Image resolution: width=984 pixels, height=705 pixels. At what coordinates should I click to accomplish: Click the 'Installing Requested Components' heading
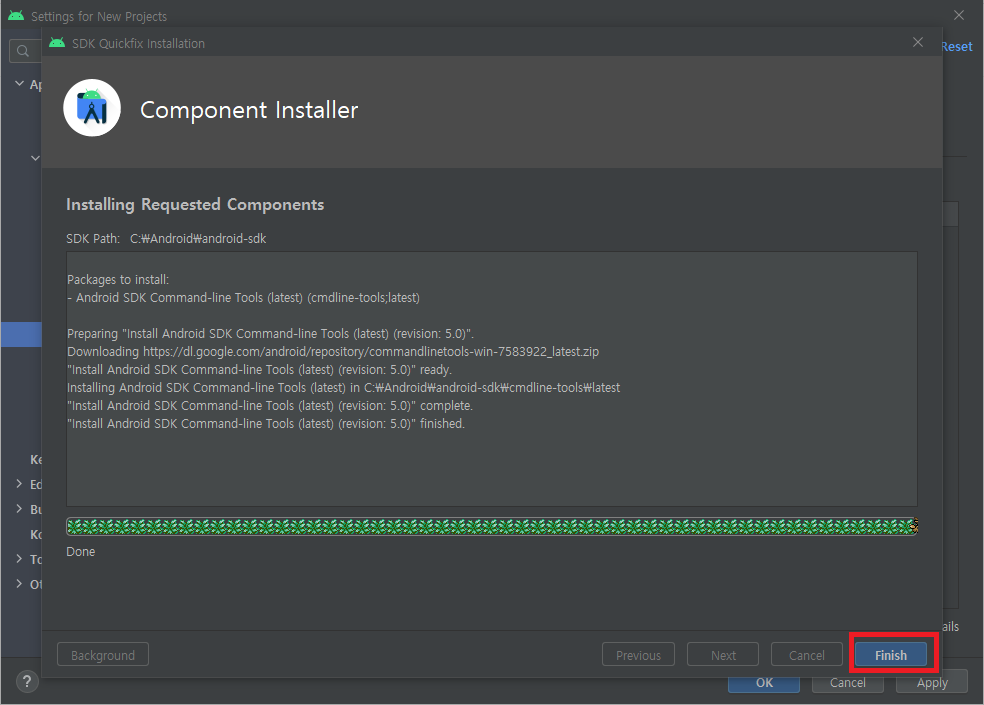click(195, 205)
